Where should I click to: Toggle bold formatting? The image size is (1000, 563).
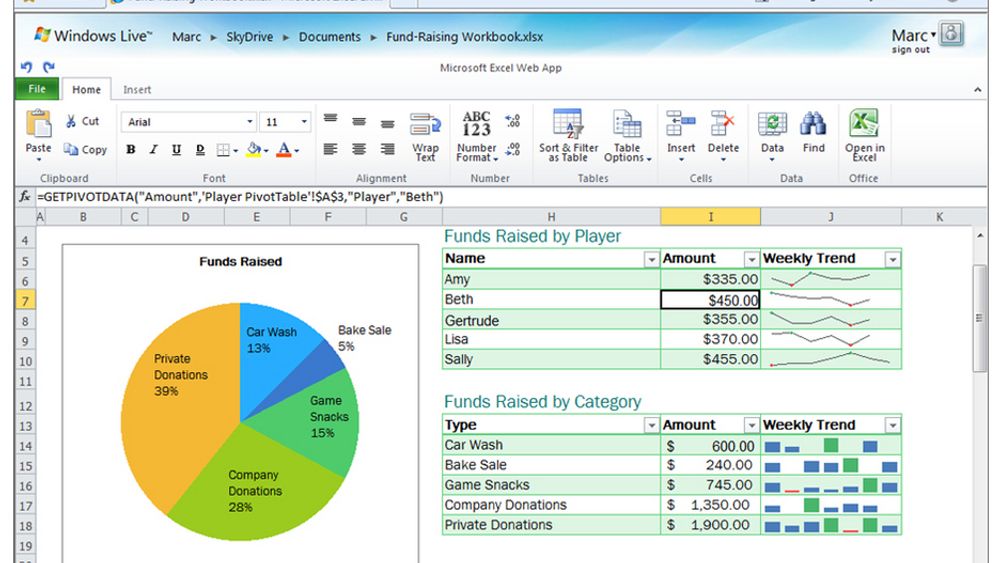131,150
